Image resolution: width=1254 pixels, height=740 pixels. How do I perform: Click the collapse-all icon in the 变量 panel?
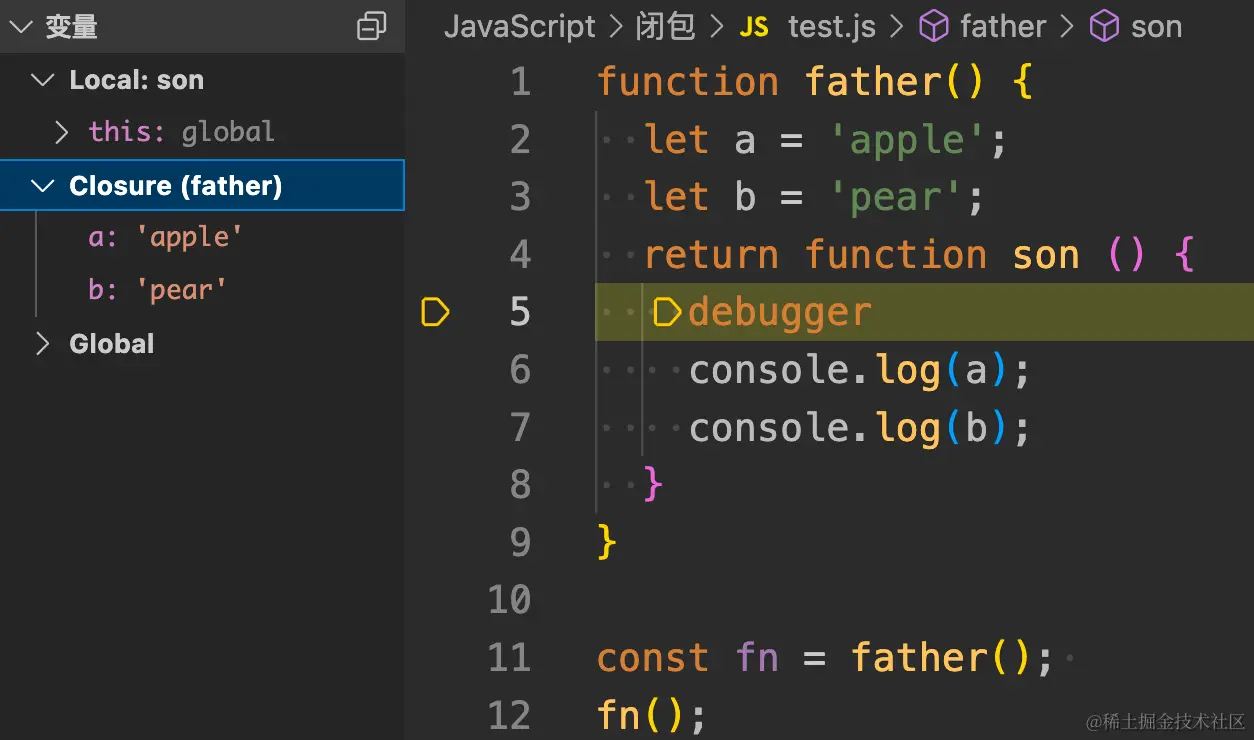(x=372, y=26)
